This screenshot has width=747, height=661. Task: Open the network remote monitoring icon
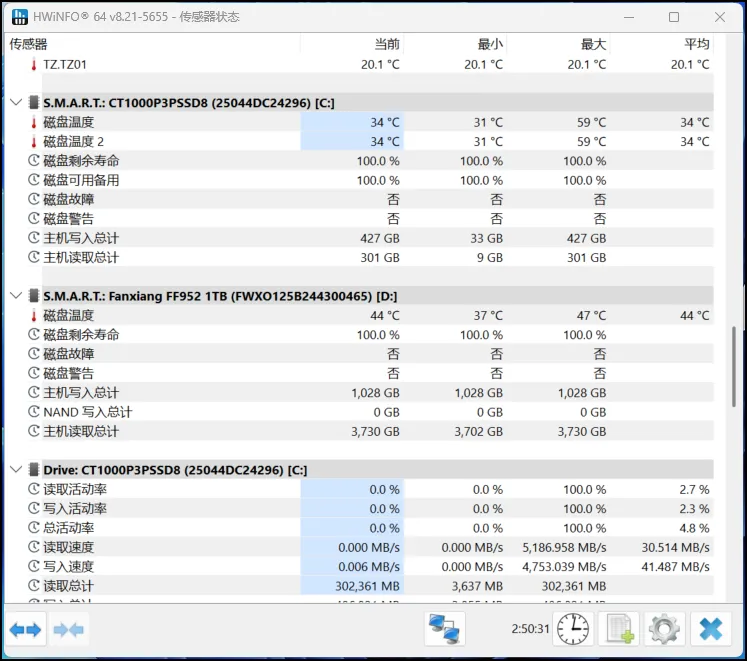[444, 629]
